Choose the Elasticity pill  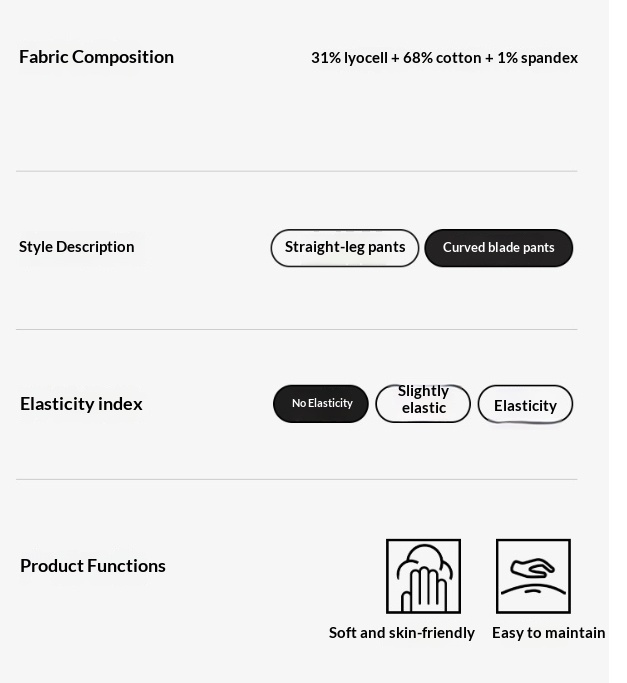point(525,404)
